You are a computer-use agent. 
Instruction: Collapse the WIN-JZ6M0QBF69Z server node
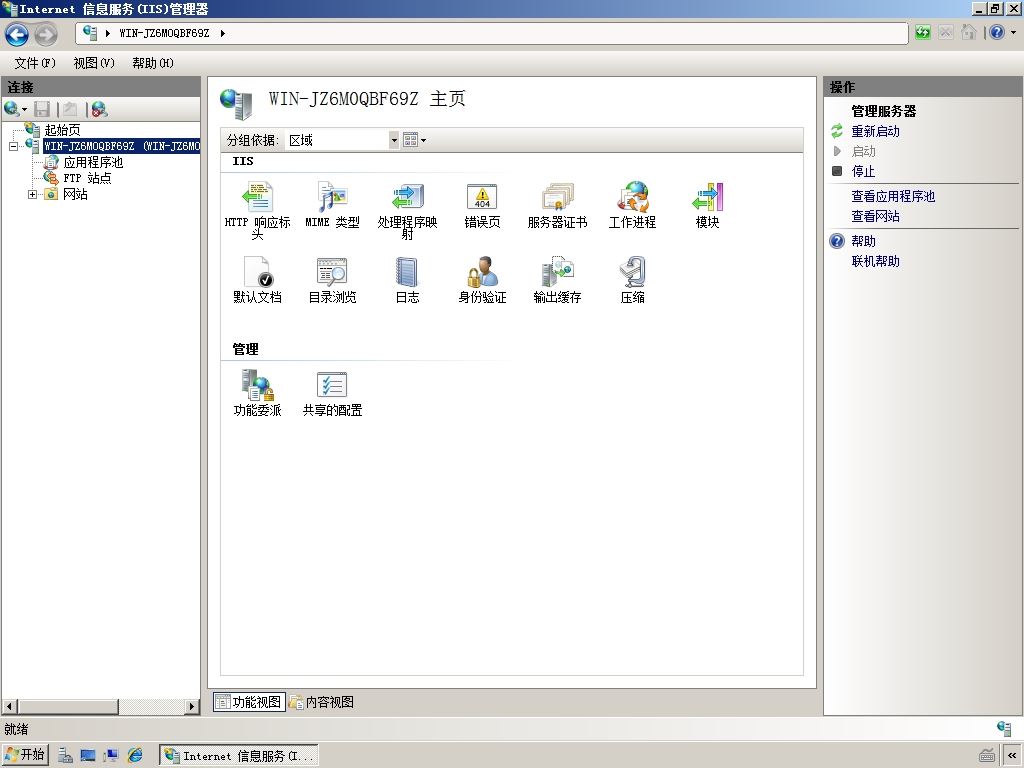coord(13,146)
